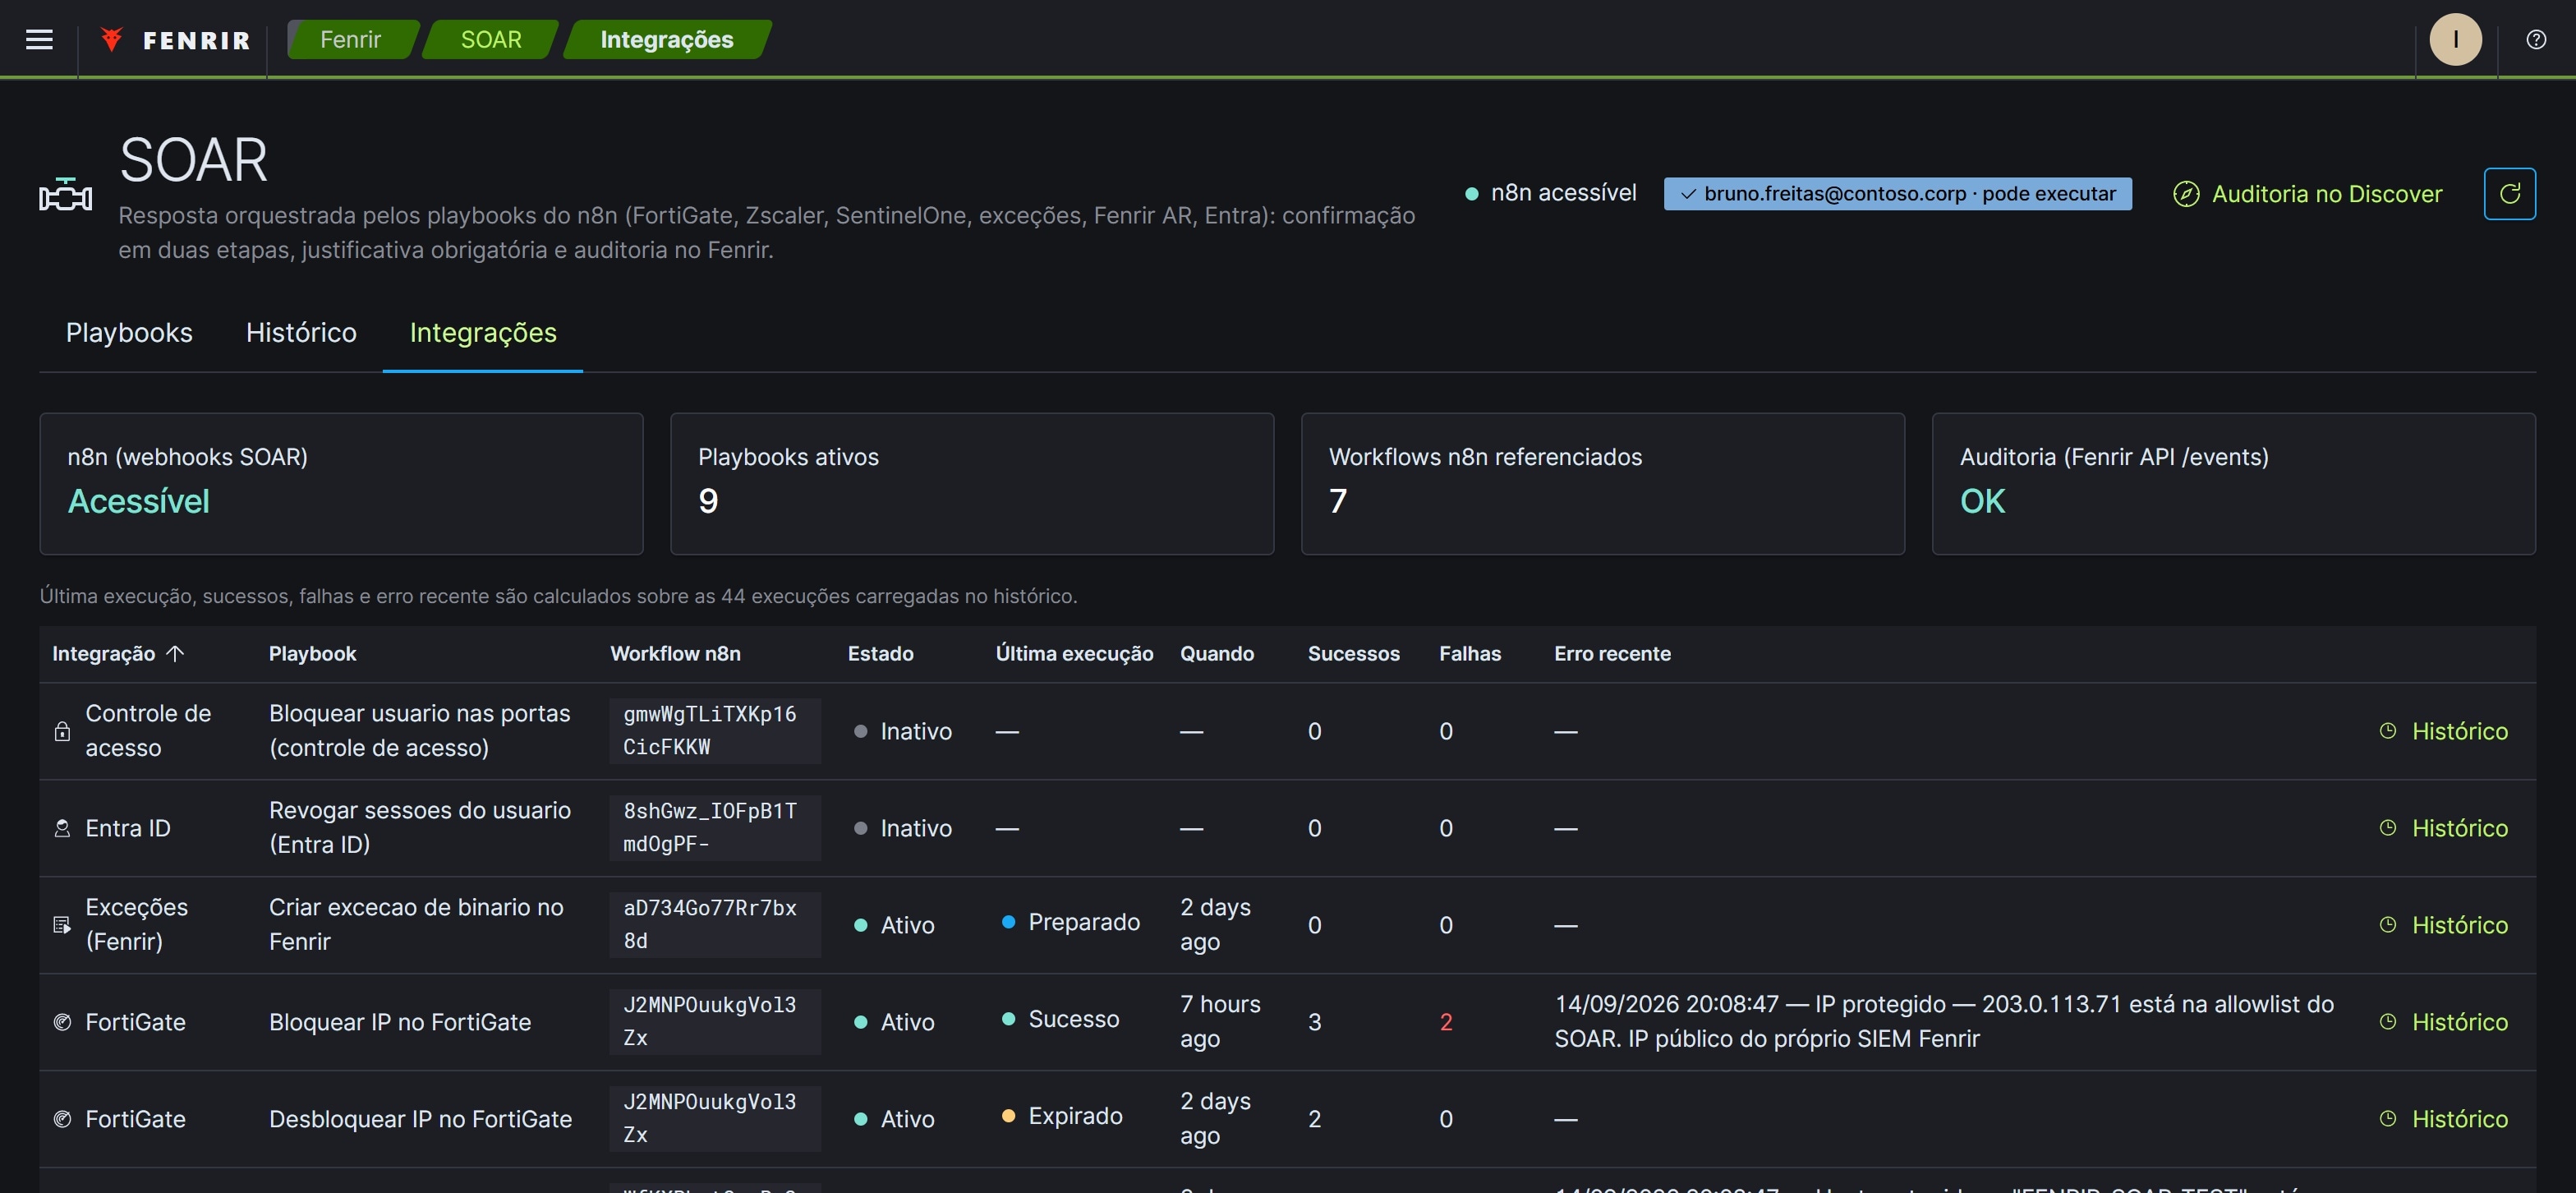
Task: Open the help question mark icon
Action: point(2535,40)
